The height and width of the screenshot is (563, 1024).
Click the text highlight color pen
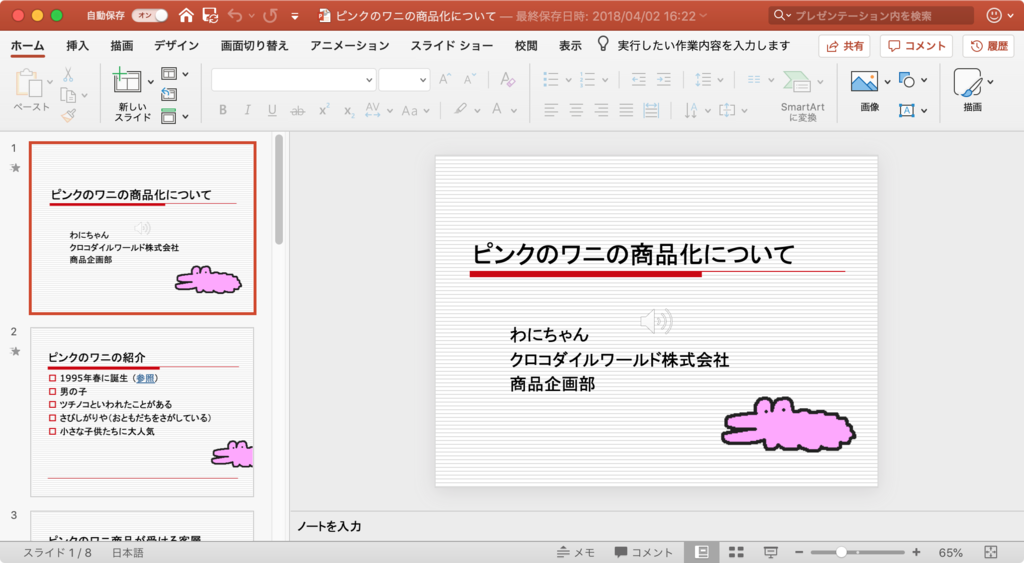pyautogui.click(x=460, y=109)
